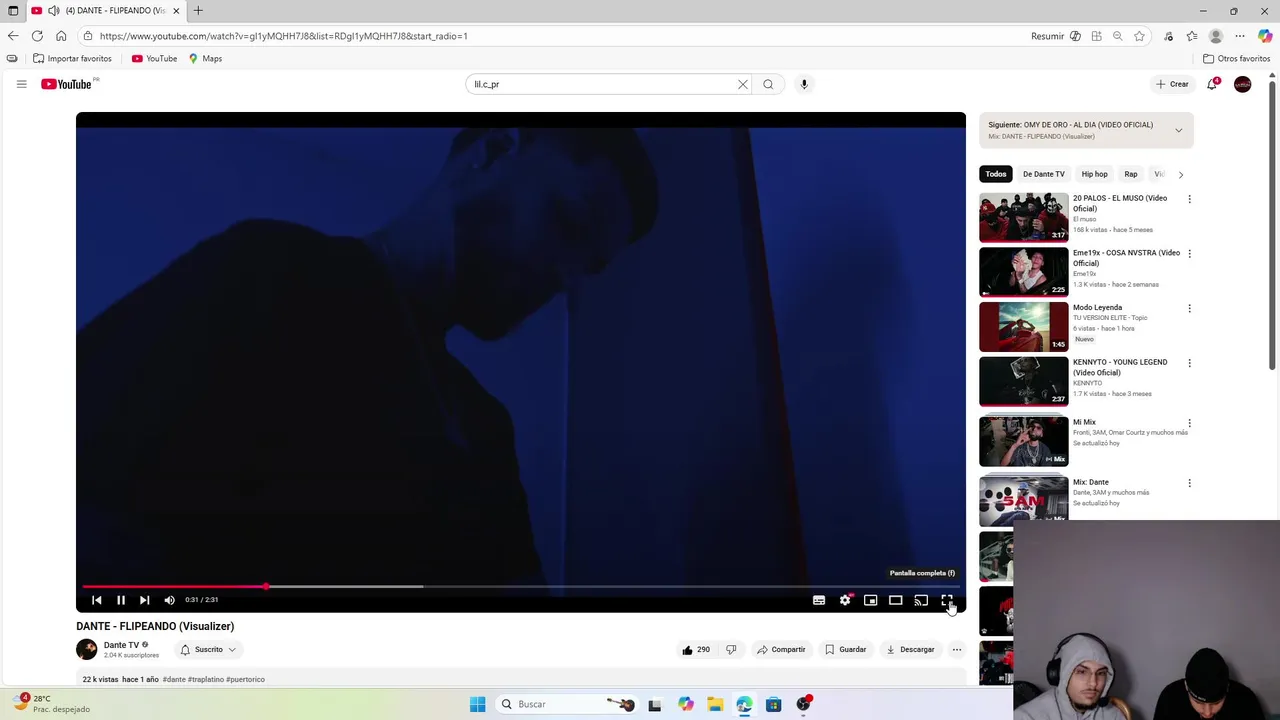Like the video with thumbs up
1280x720 pixels.
[696, 650]
